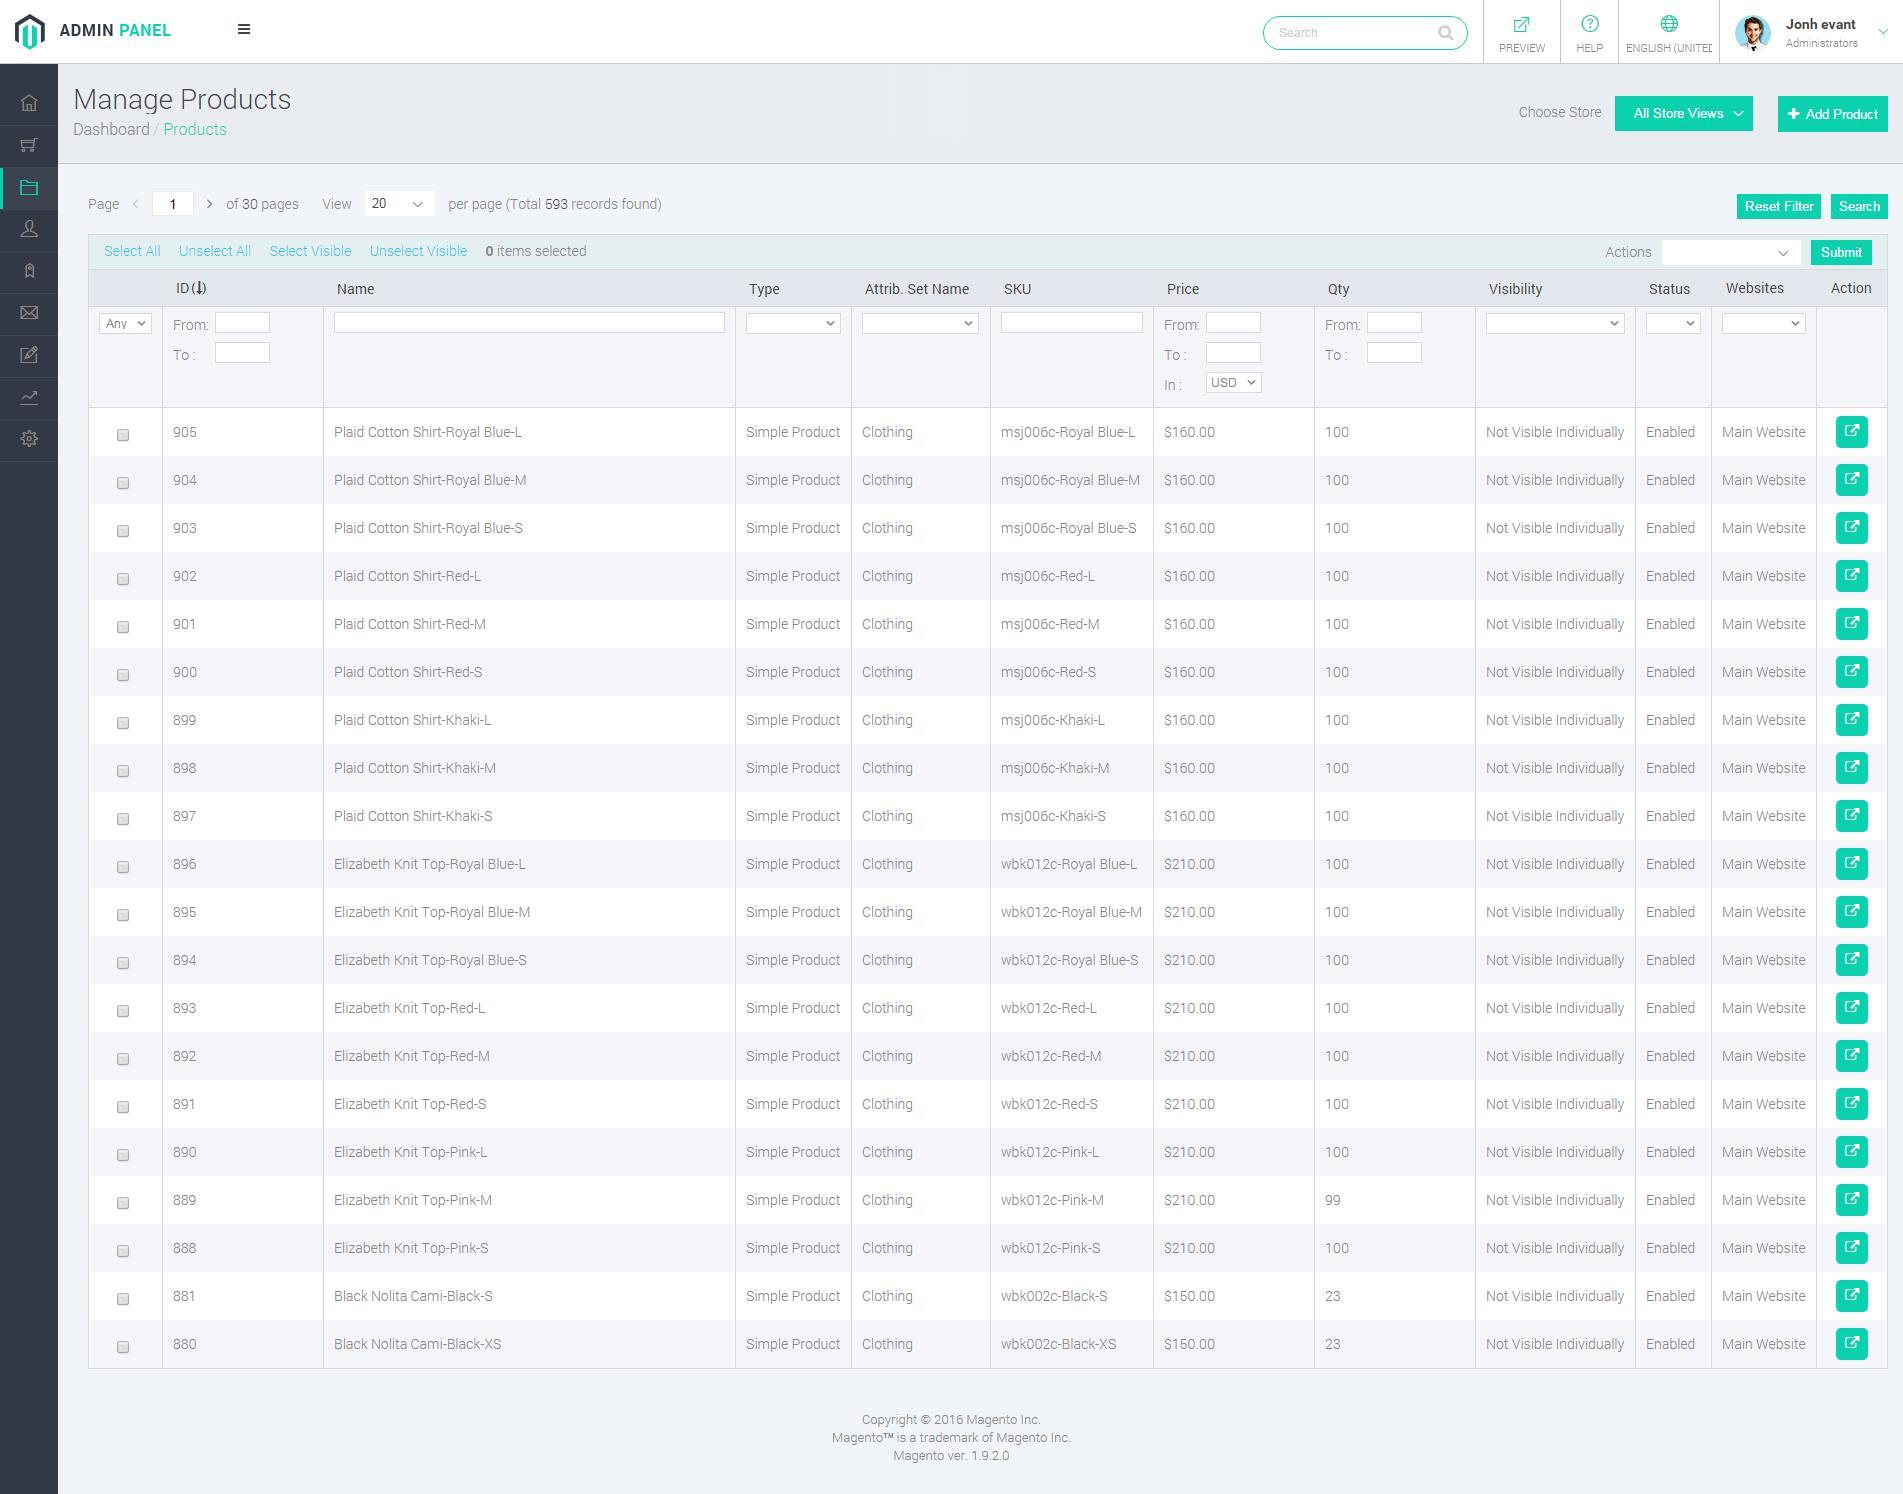The image size is (1903, 1494).
Task: Open the per page View dropdown
Action: tap(399, 204)
